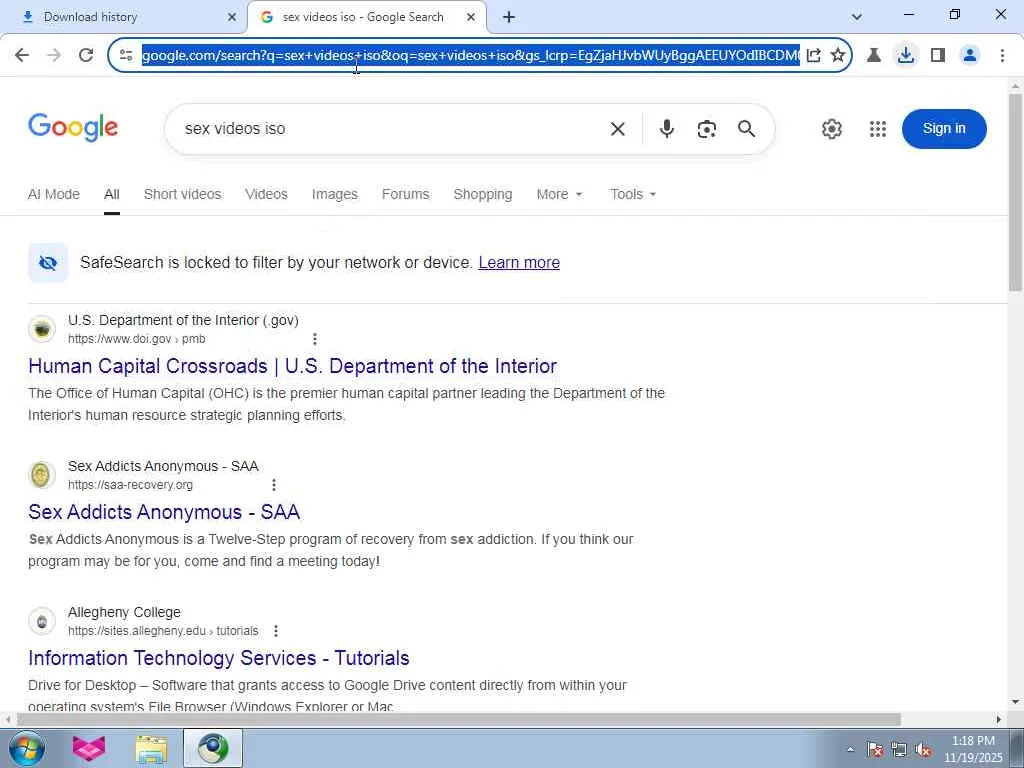1024x768 pixels.
Task: Open SafeSearch Learn more link
Action: click(x=519, y=263)
